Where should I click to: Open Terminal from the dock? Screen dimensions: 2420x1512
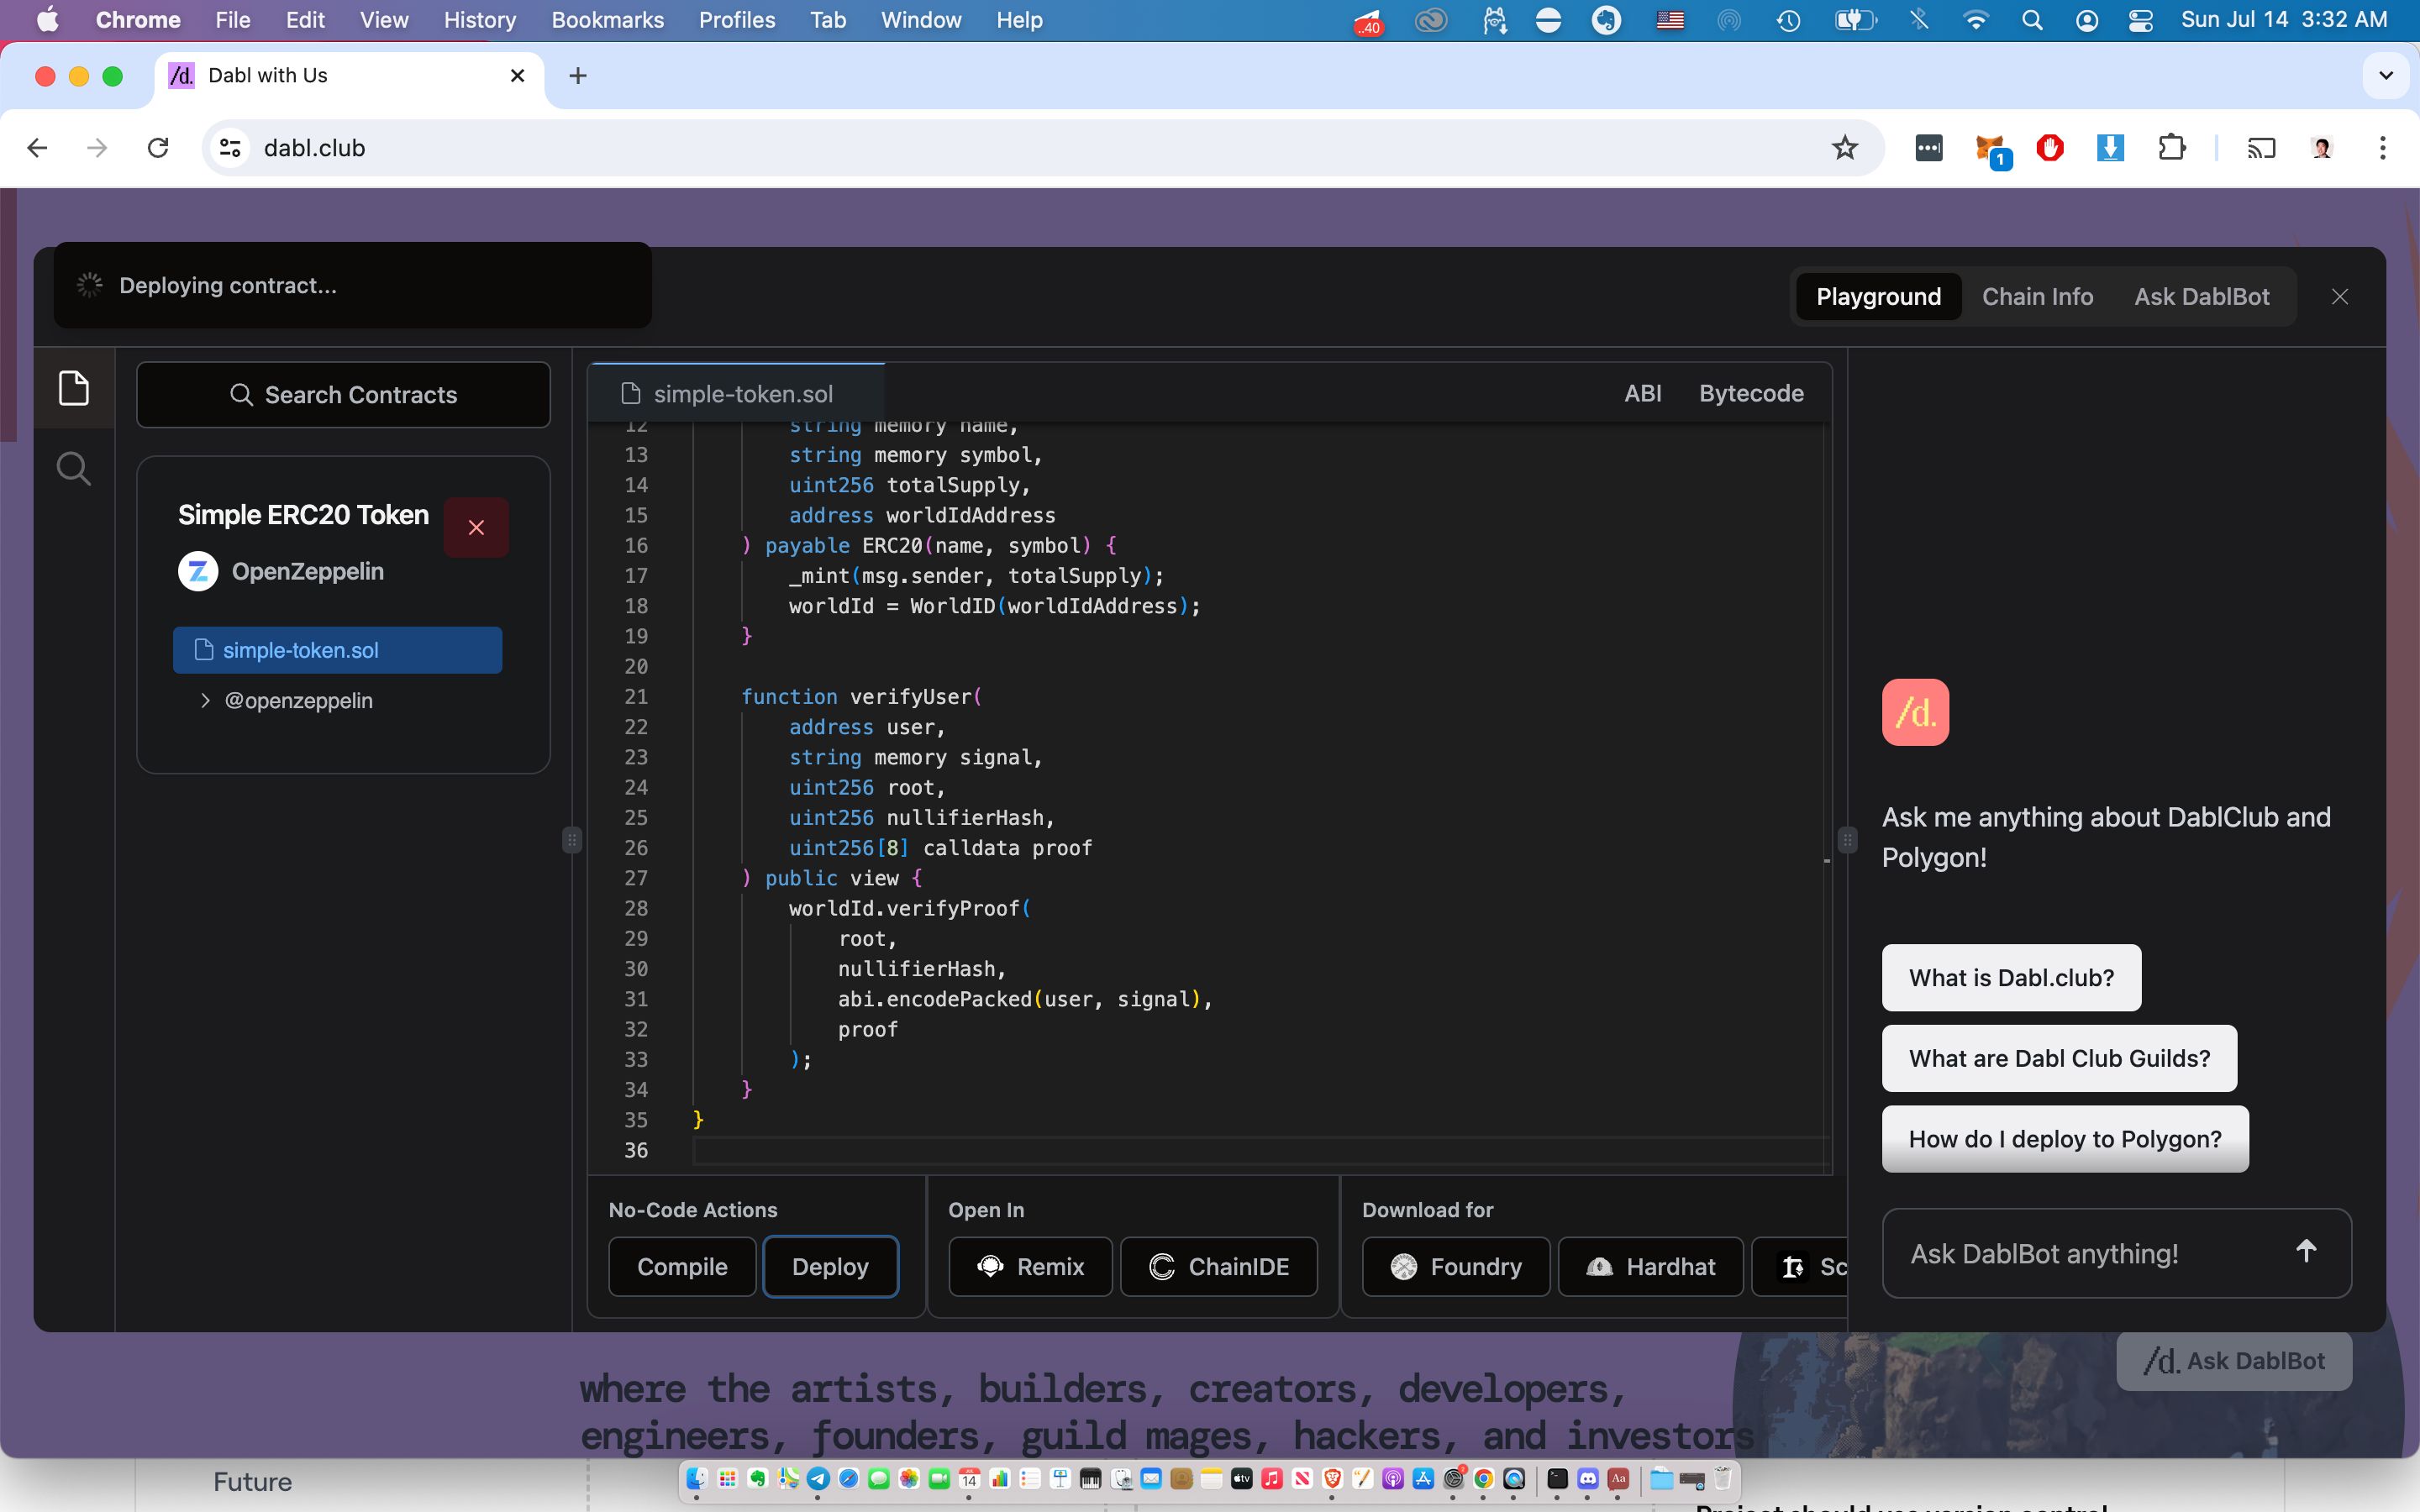(x=1557, y=1478)
